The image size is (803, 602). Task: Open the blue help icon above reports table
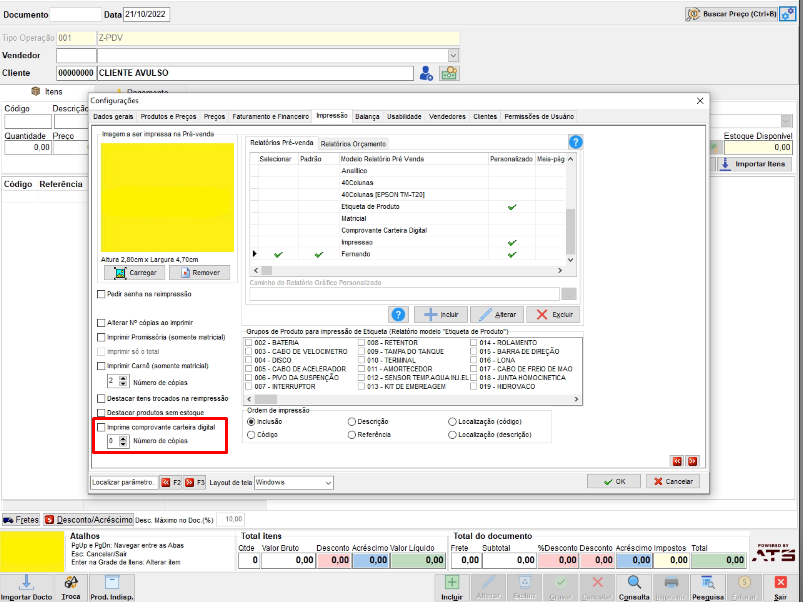coord(575,142)
